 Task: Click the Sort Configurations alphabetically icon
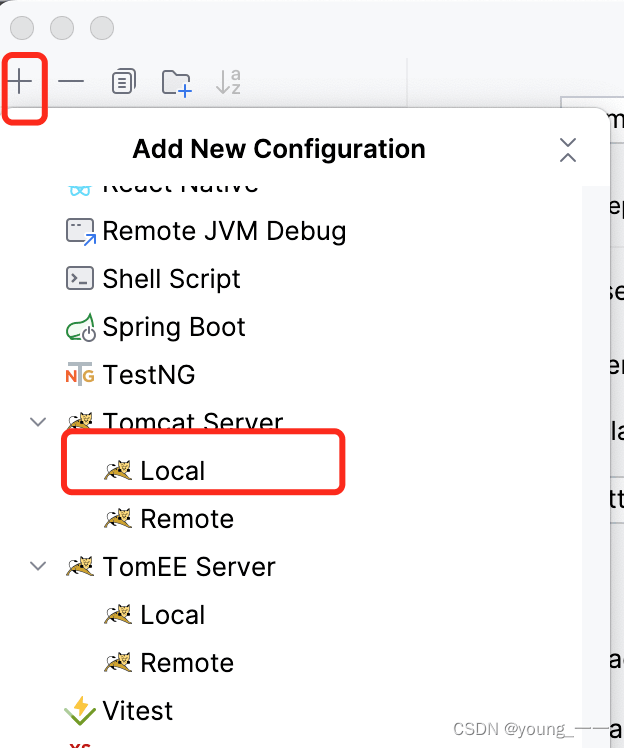228,82
